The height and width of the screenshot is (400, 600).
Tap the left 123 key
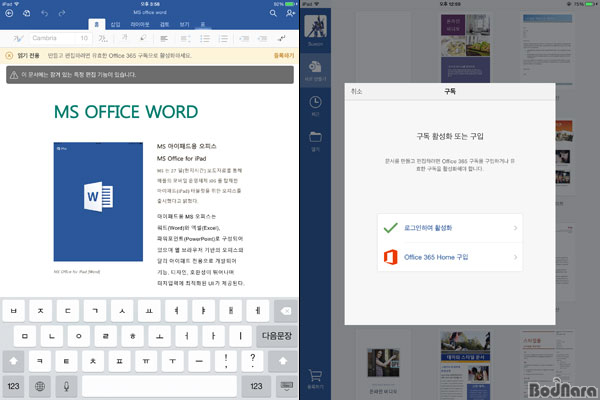pyautogui.click(x=13, y=386)
